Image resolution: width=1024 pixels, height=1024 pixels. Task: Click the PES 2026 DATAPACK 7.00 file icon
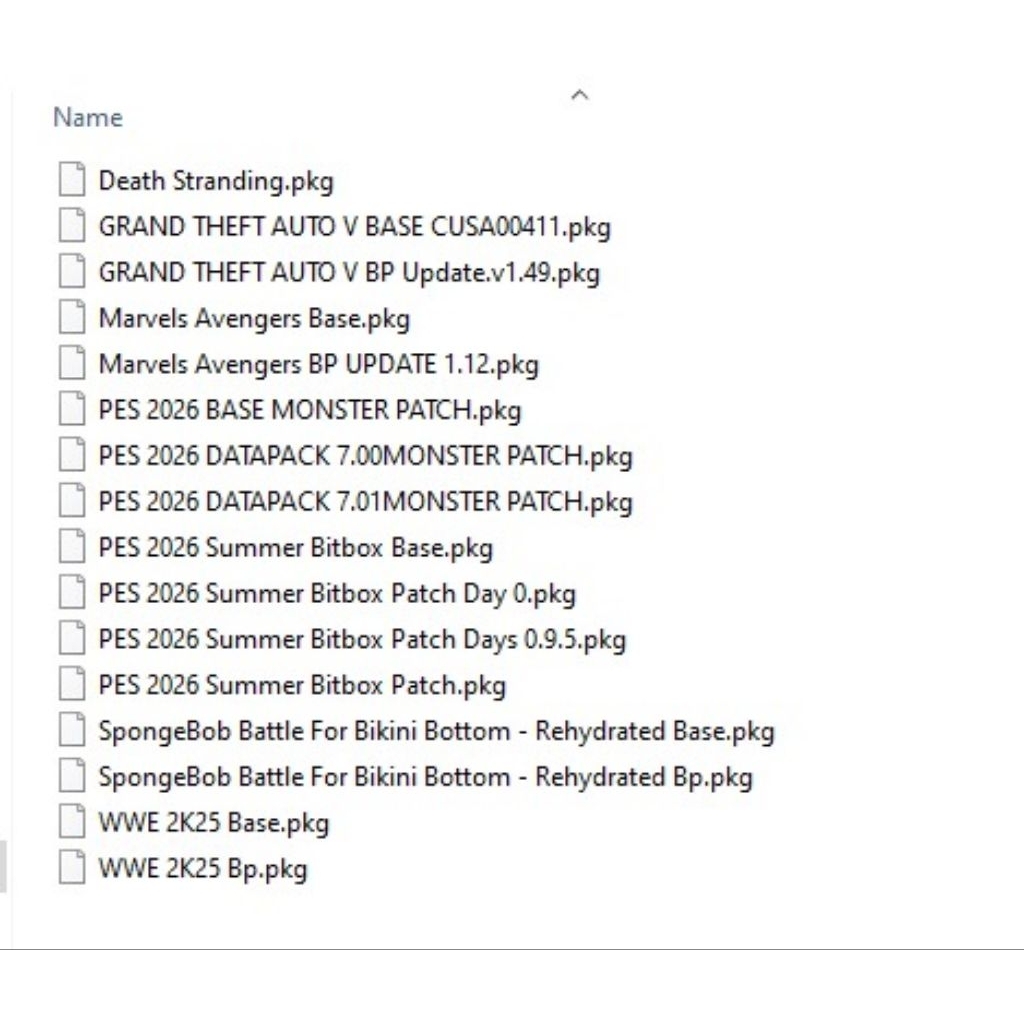[x=71, y=455]
